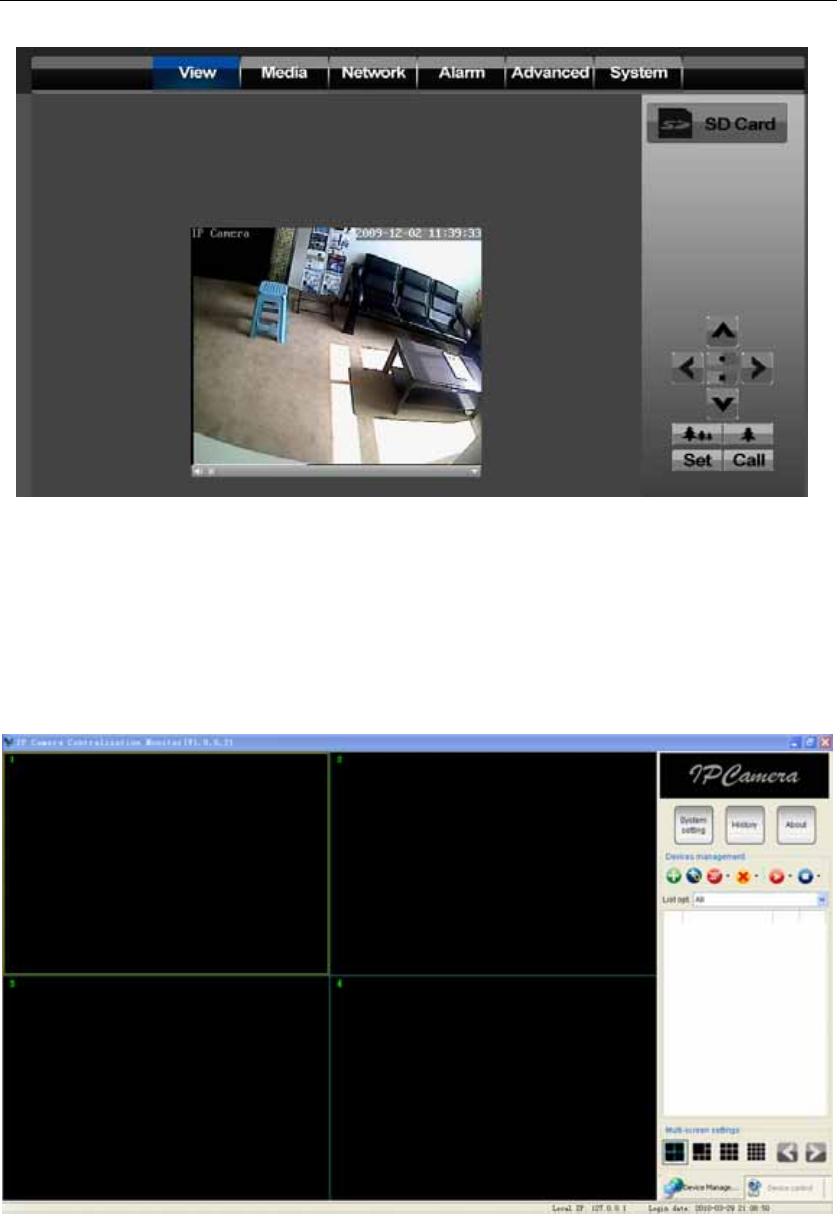Viewport: 837px width, 1214px height.
Task: Pan the camera left with PTZ arrow
Action: tap(688, 369)
